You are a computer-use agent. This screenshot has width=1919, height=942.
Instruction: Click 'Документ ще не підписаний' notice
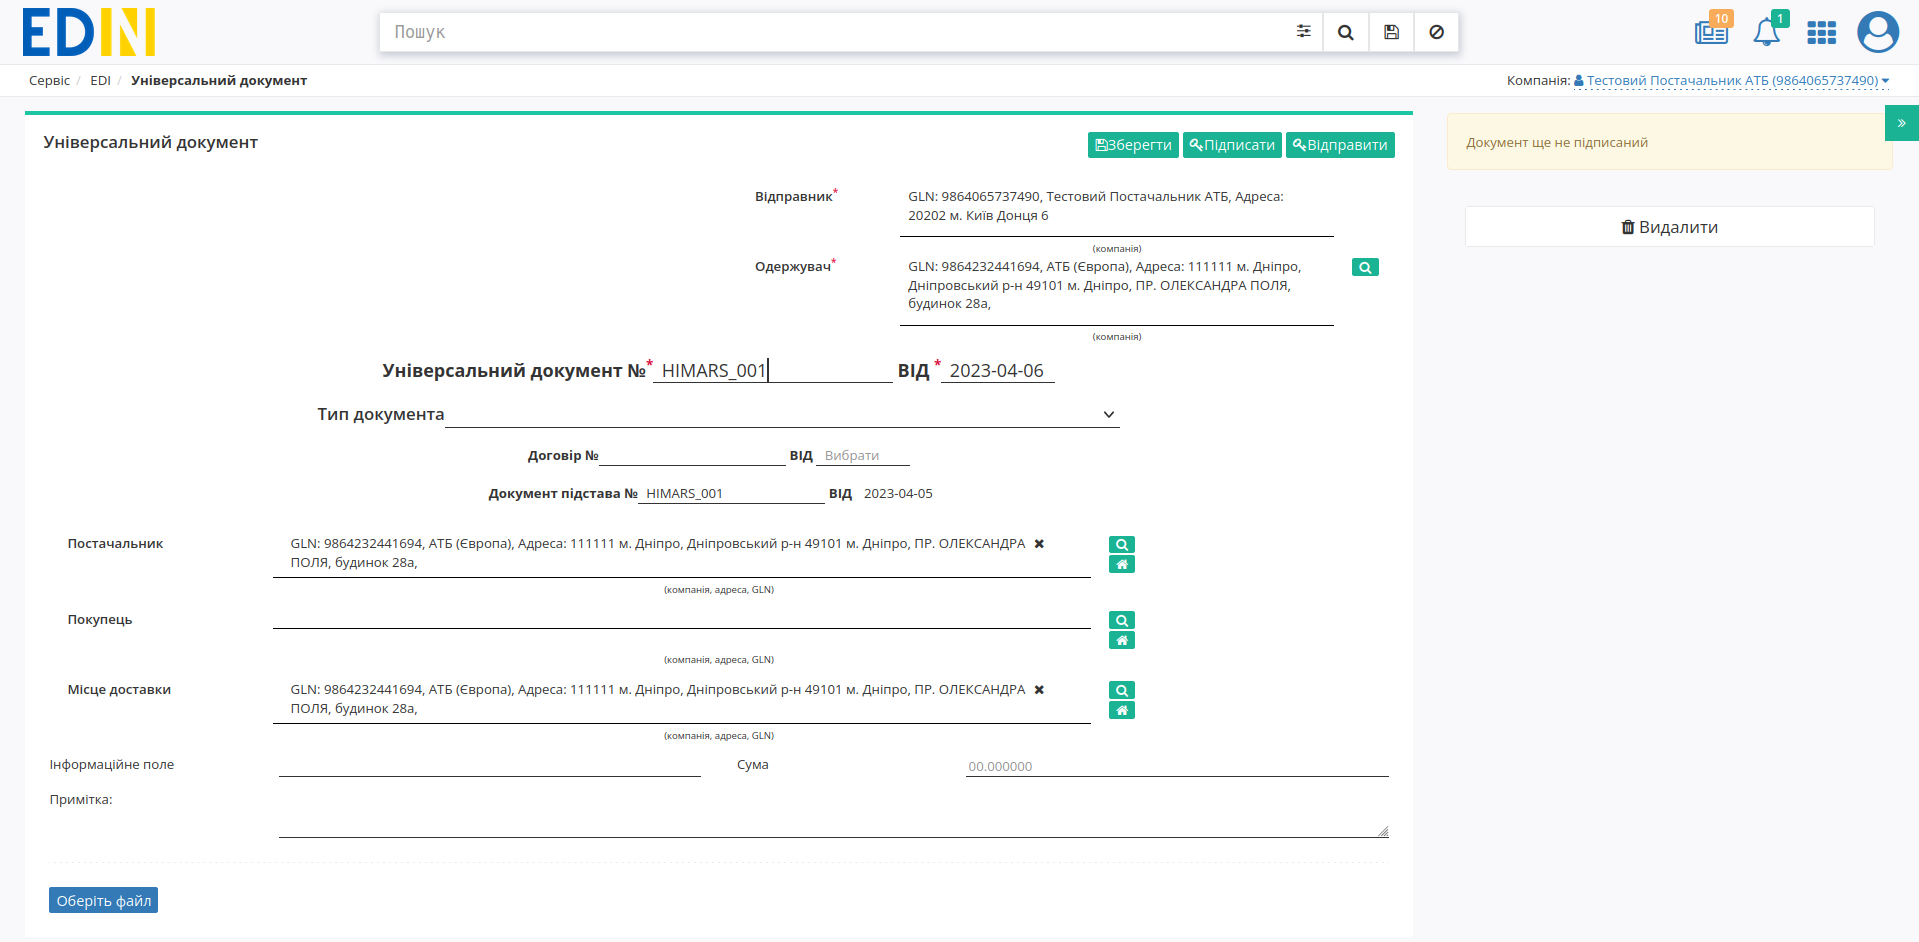tap(1669, 142)
